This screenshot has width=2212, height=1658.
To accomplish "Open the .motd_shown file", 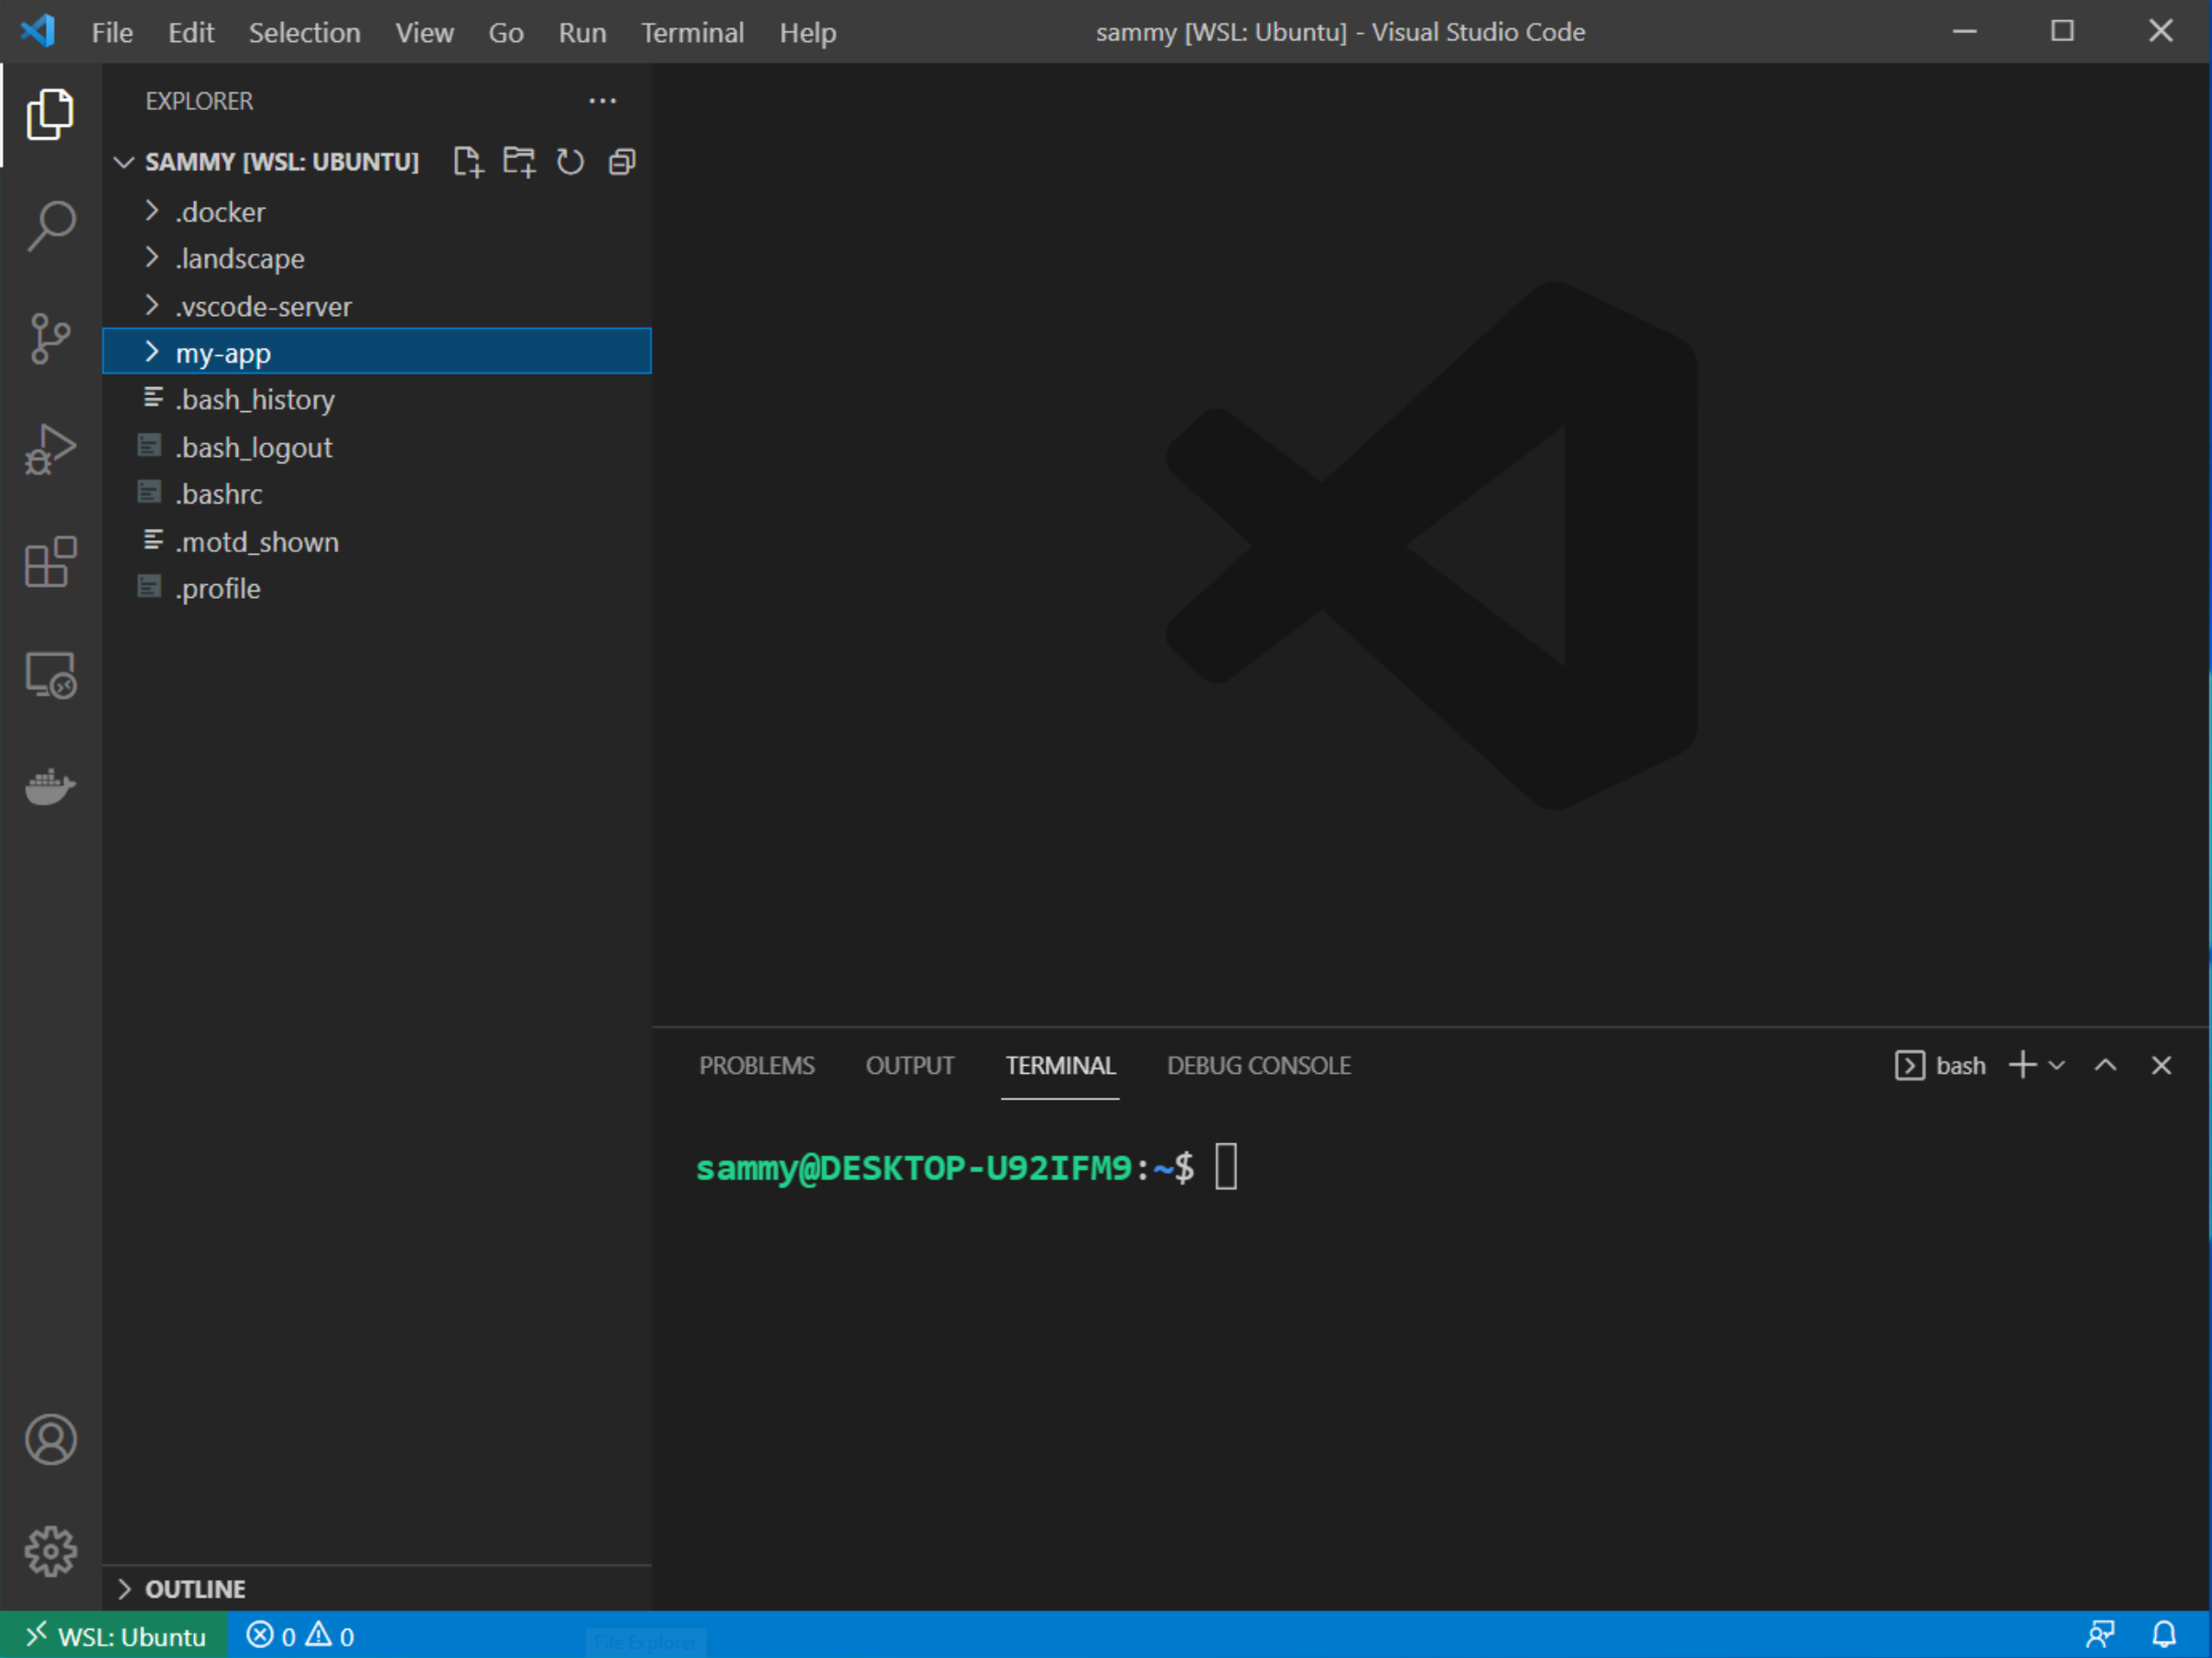I will tap(377, 541).
